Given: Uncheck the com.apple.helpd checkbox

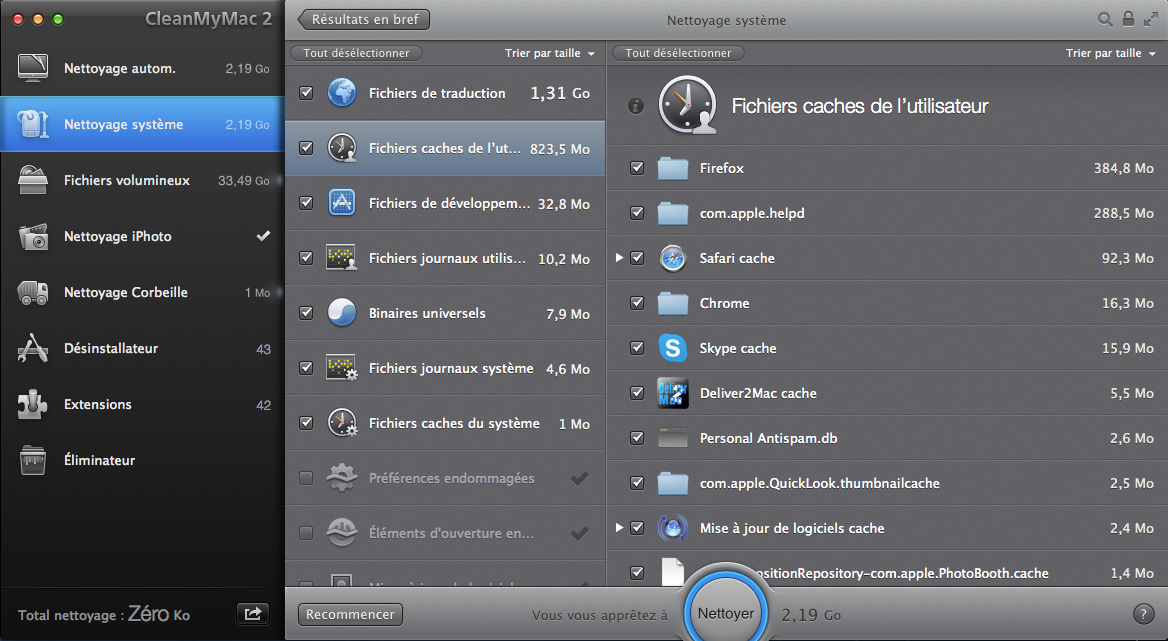Looking at the screenshot, I should [x=637, y=214].
